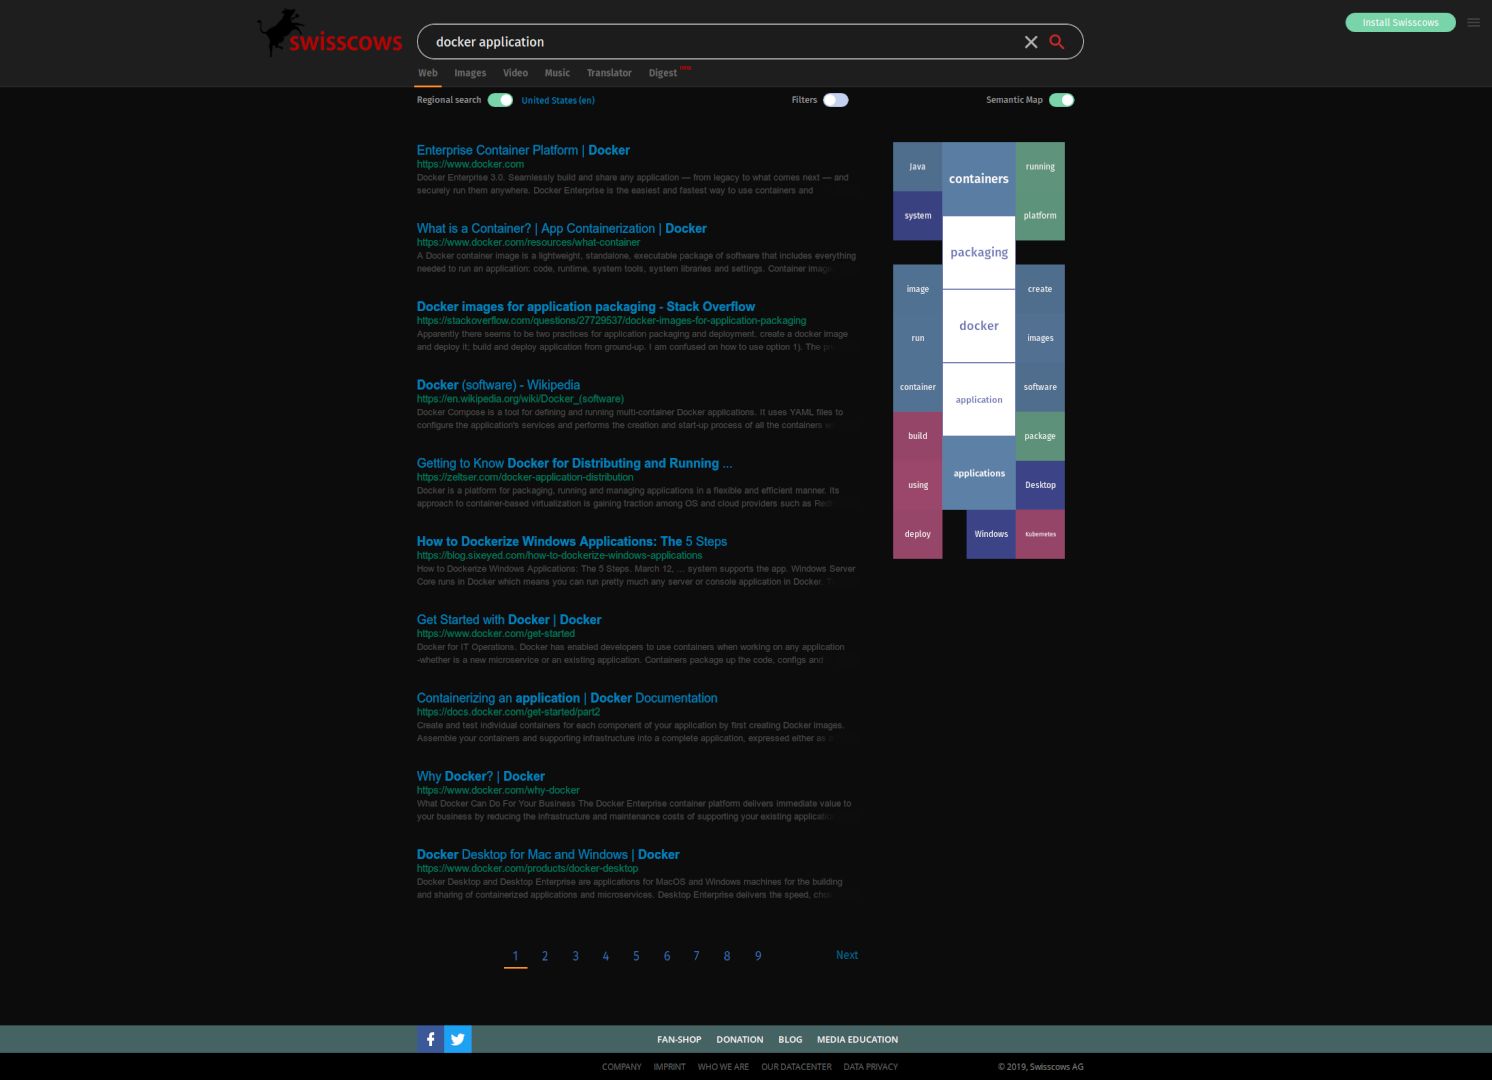The height and width of the screenshot is (1080, 1492).
Task: Click the Swisscows logo
Action: tap(330, 34)
